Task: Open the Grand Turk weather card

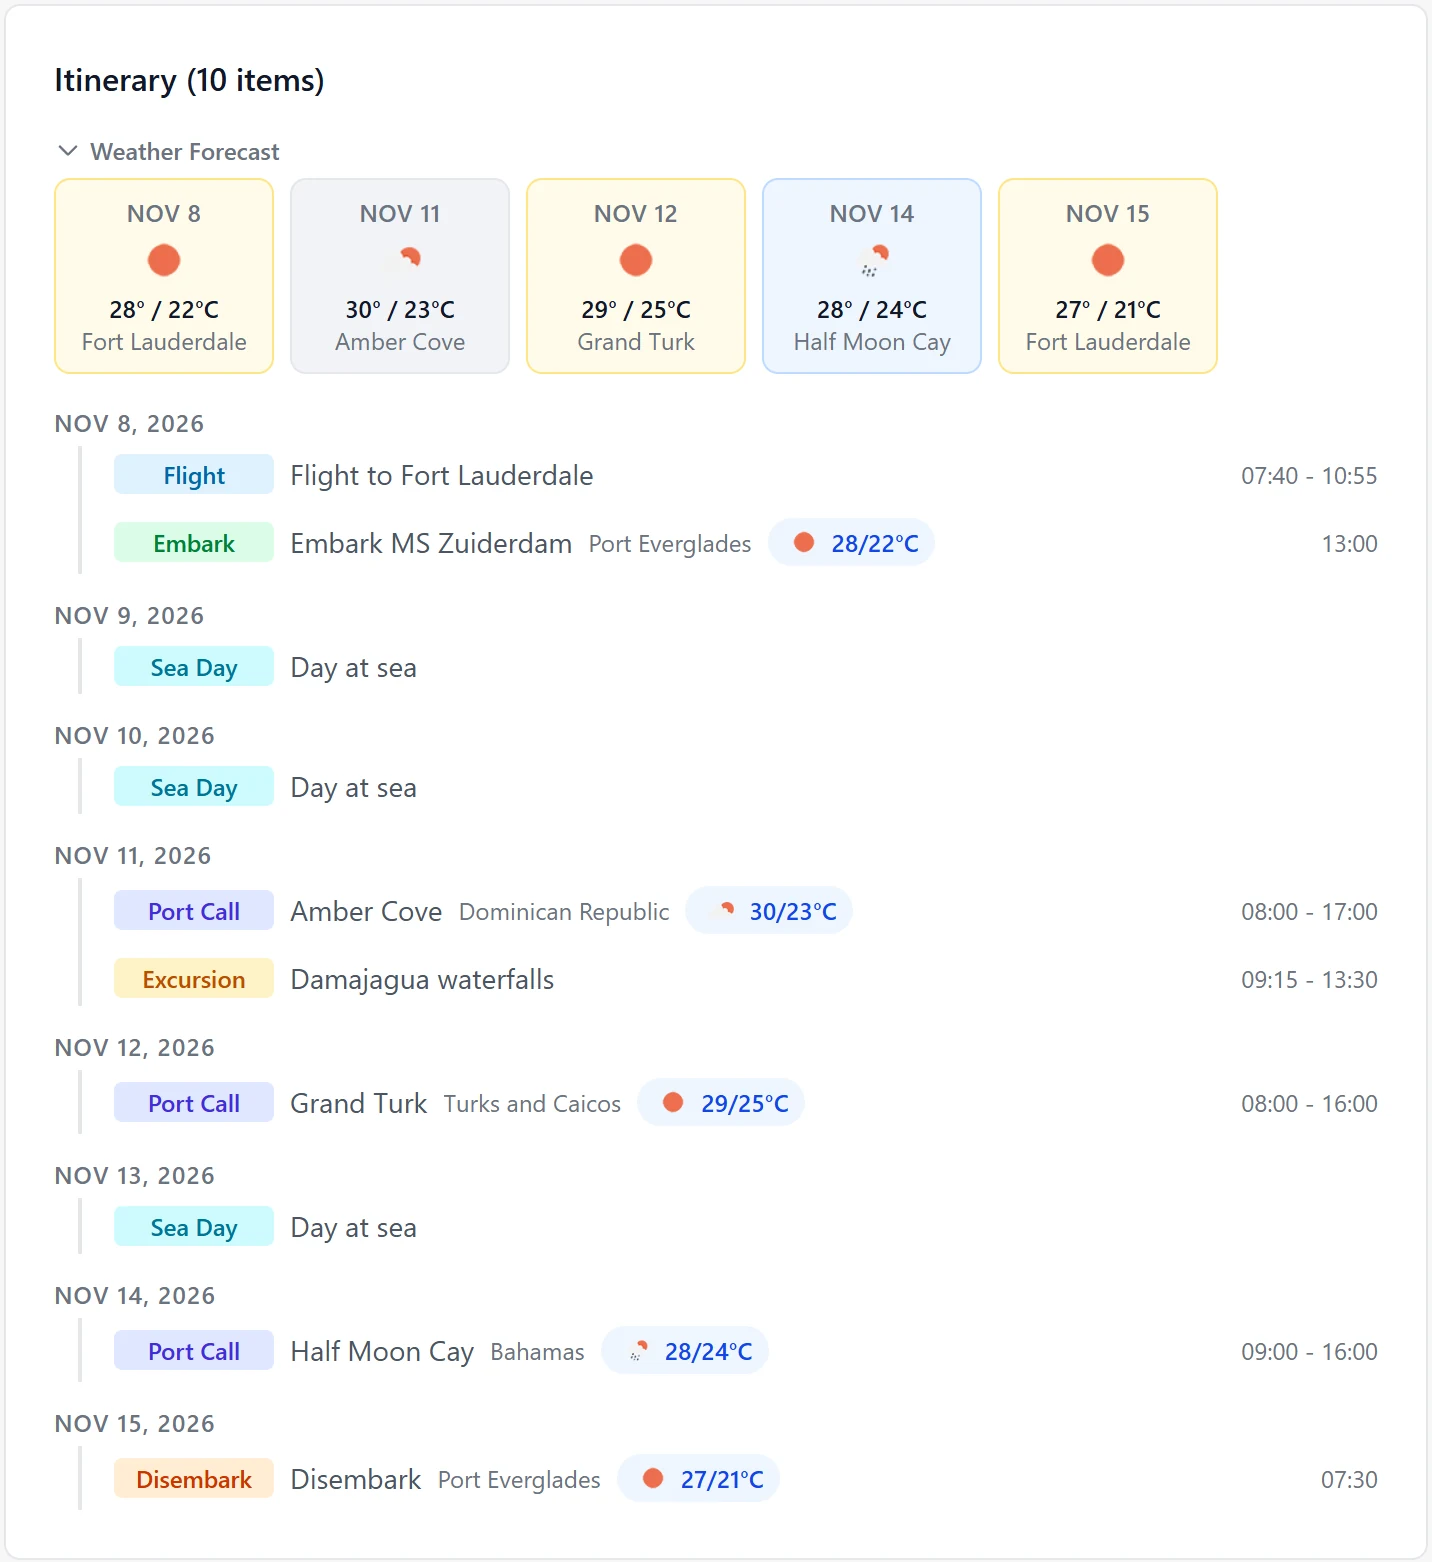Action: tap(636, 276)
